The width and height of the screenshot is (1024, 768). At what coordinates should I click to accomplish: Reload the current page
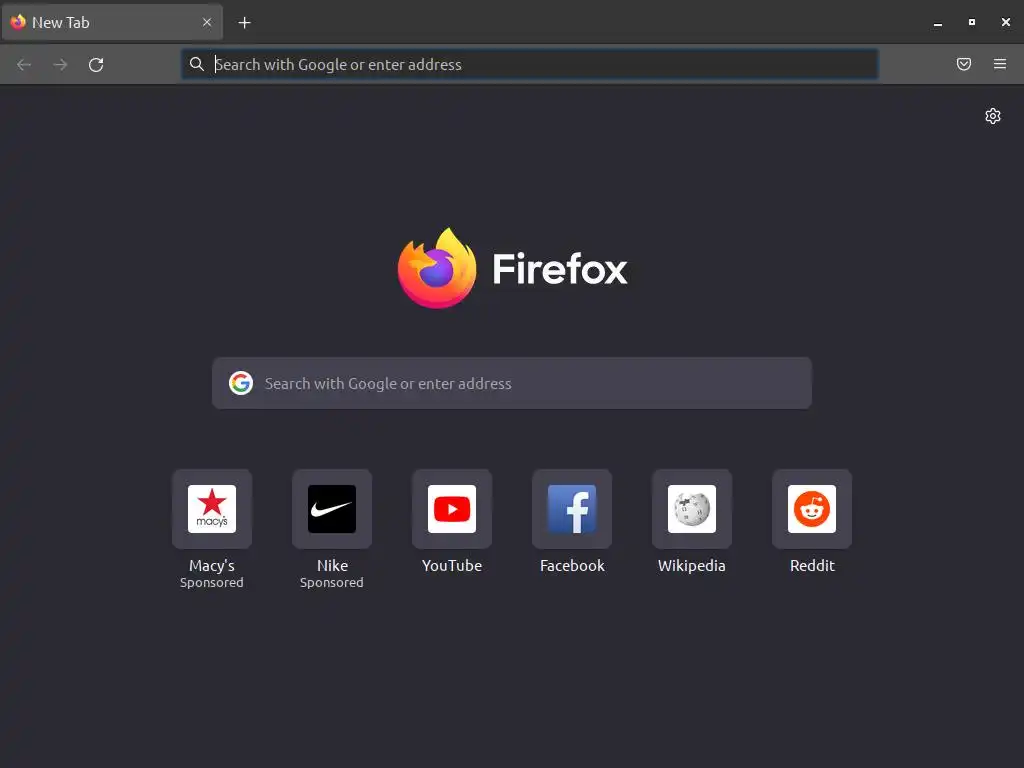point(96,65)
